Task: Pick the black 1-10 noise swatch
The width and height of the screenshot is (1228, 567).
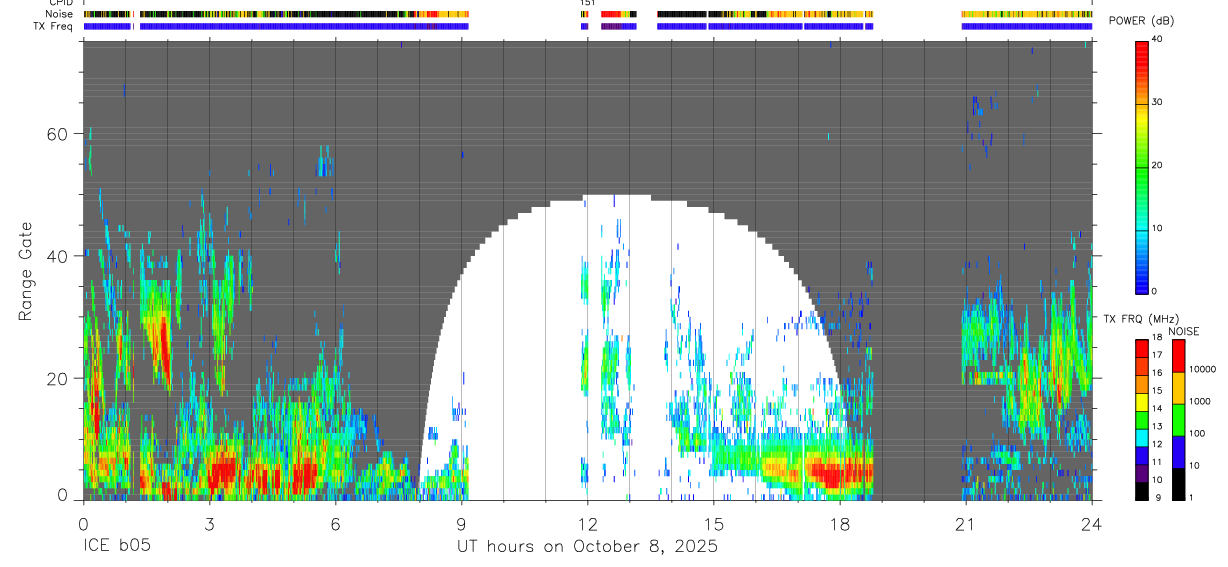Action: (1178, 483)
